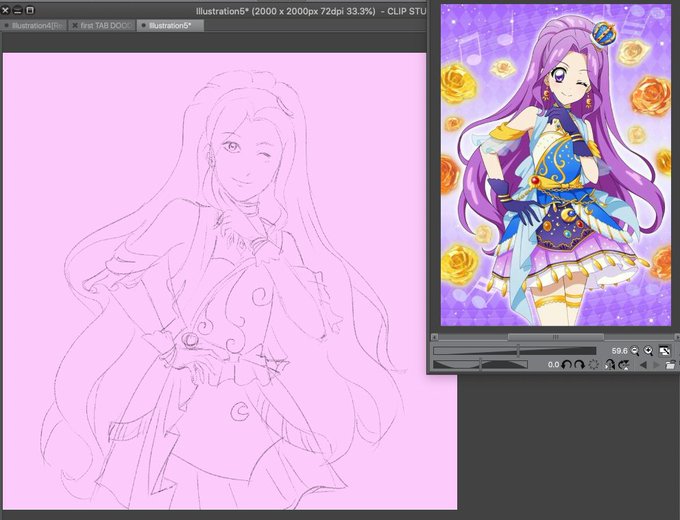The width and height of the screenshot is (680, 520).
Task: Show previous Sub View image
Action: [644, 365]
